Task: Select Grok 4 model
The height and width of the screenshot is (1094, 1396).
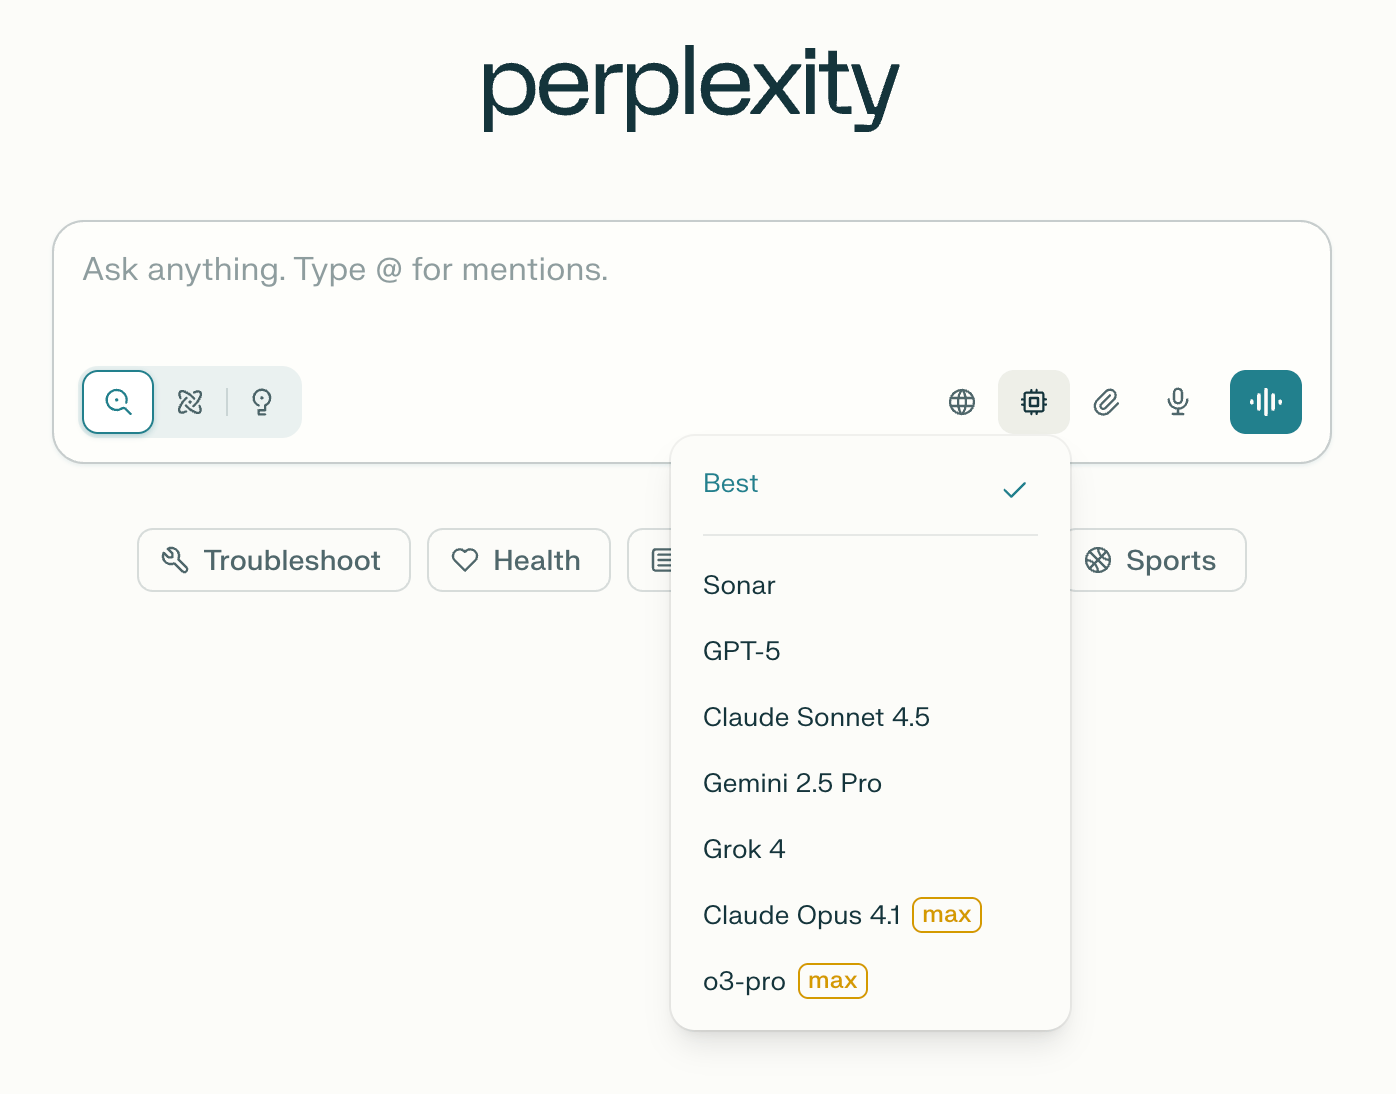Action: pyautogui.click(x=744, y=850)
